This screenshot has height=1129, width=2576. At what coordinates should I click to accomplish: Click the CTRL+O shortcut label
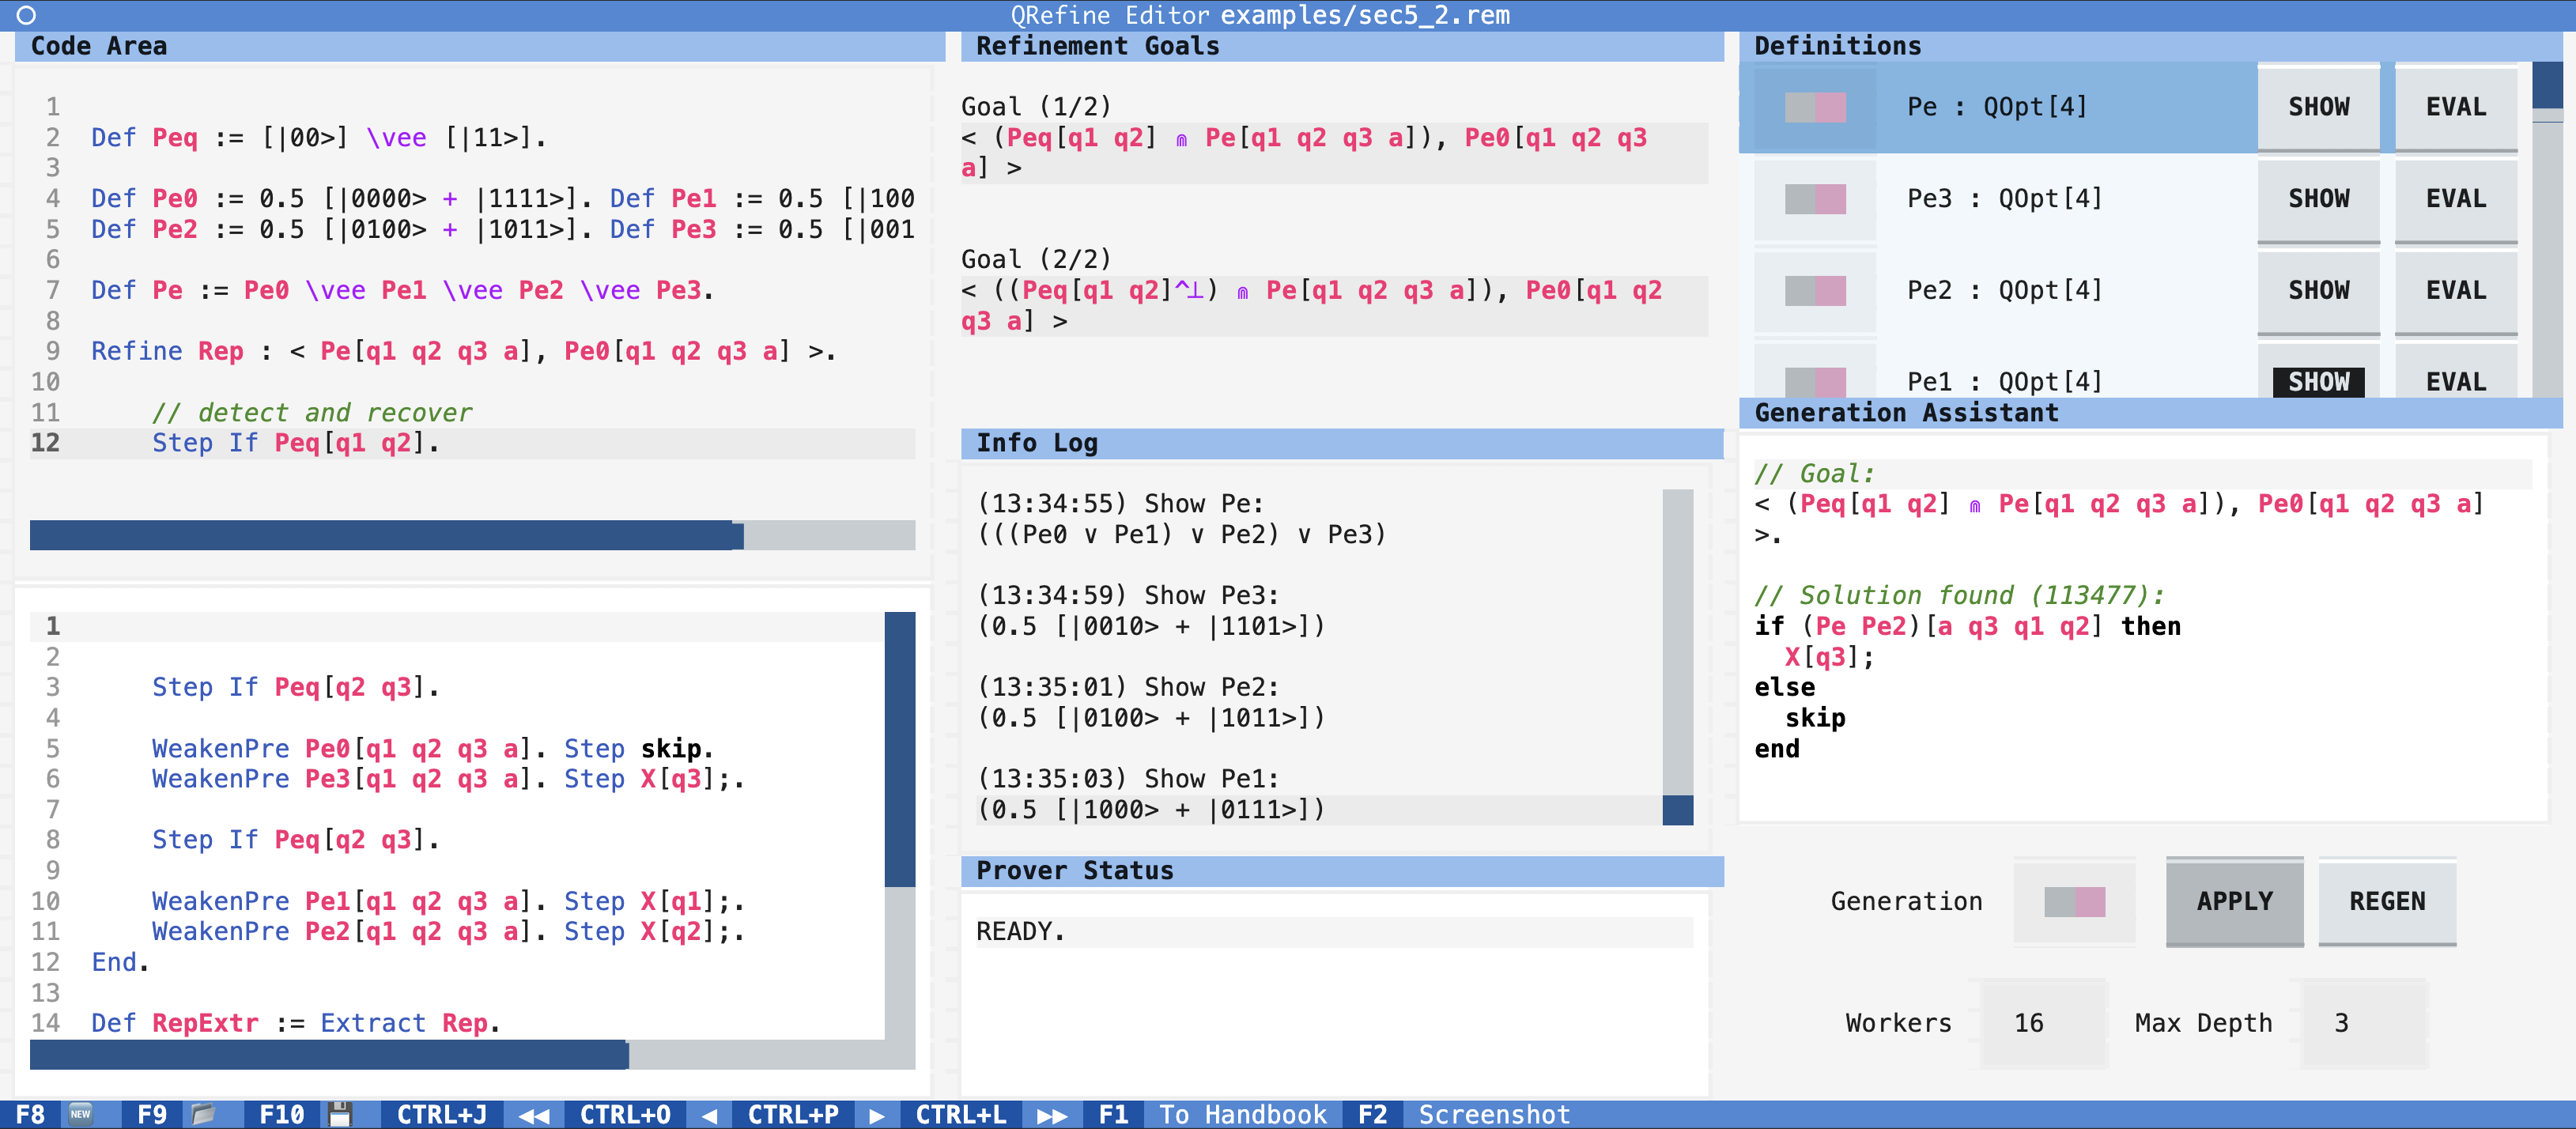point(625,1115)
